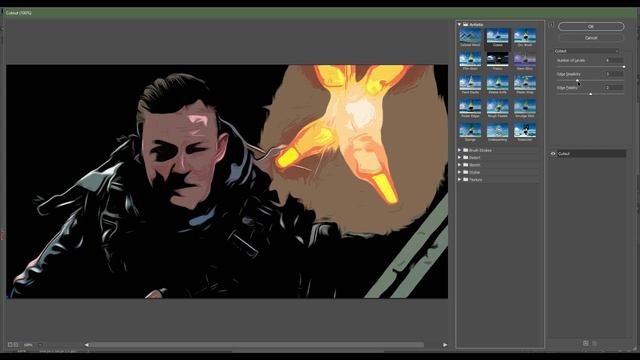
Task: Apply the Film Grain filter thumbnail
Action: click(x=470, y=59)
